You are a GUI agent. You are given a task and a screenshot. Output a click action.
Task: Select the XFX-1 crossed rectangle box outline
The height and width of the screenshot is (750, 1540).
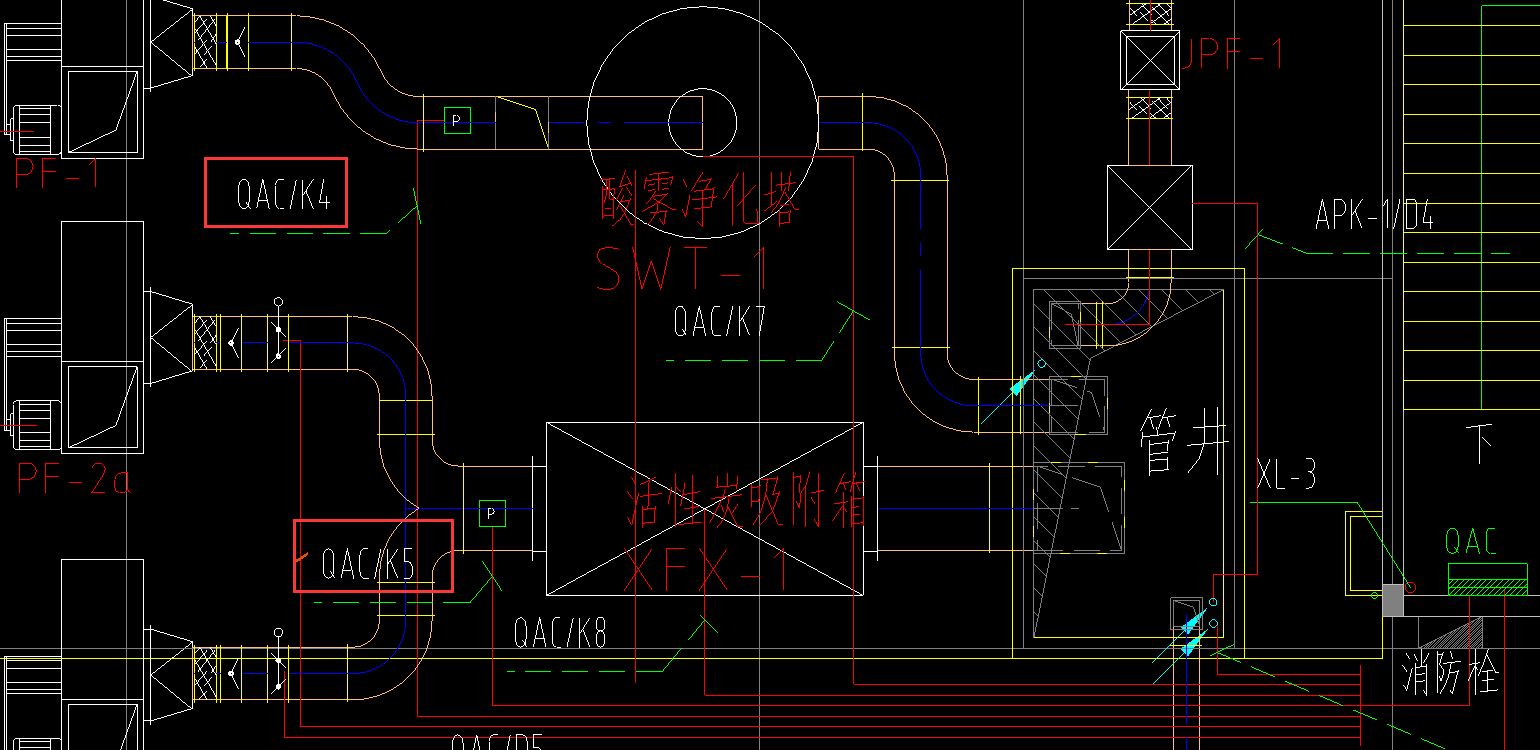click(x=704, y=509)
